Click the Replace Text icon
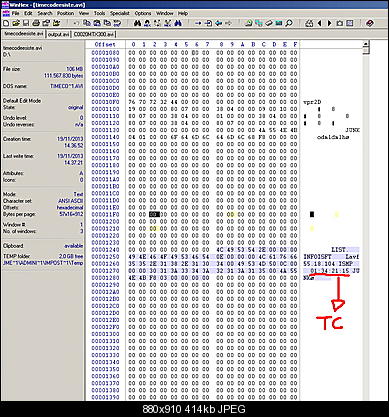Viewport: 389px width, 417px height. click(x=157, y=23)
